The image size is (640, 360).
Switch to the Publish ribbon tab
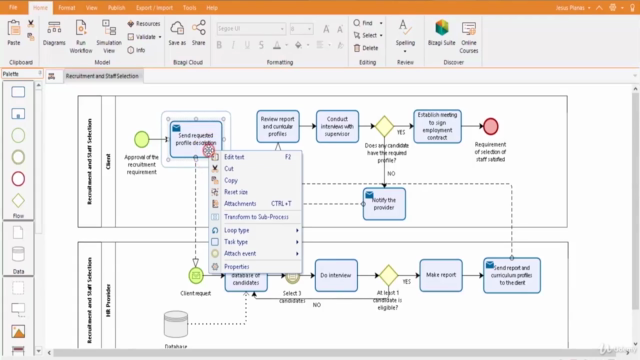click(116, 8)
